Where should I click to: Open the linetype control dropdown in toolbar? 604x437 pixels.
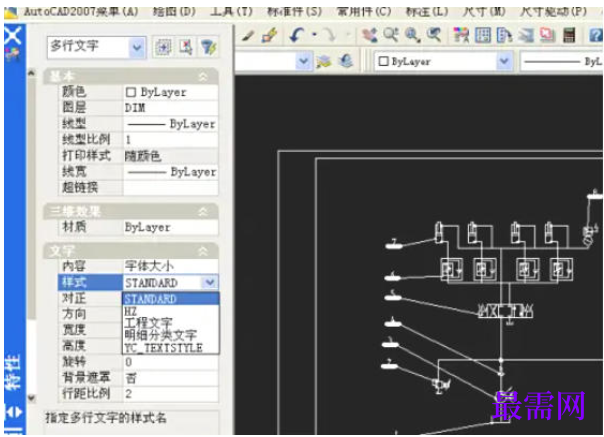click(x=562, y=62)
